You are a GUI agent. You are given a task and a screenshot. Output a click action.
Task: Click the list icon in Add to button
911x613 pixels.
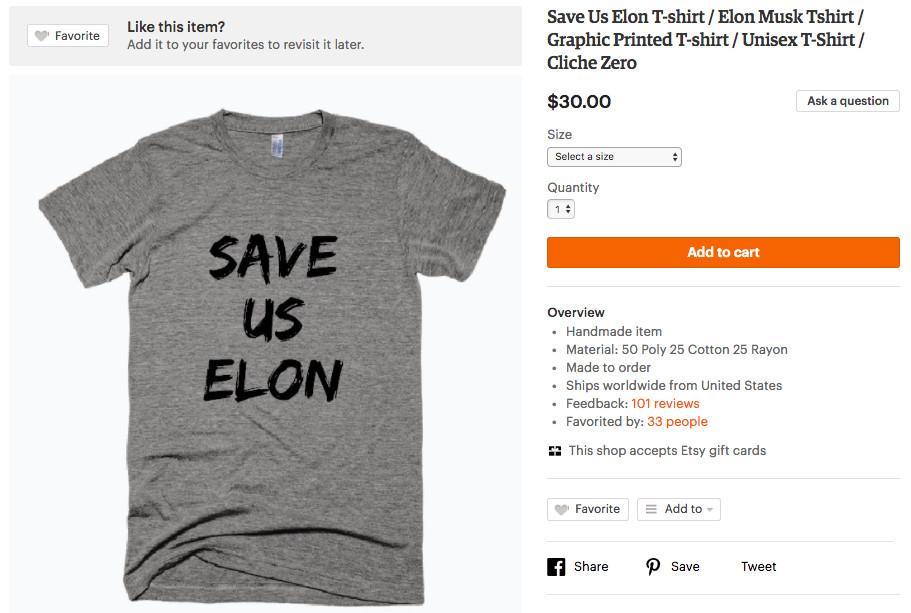pos(651,509)
